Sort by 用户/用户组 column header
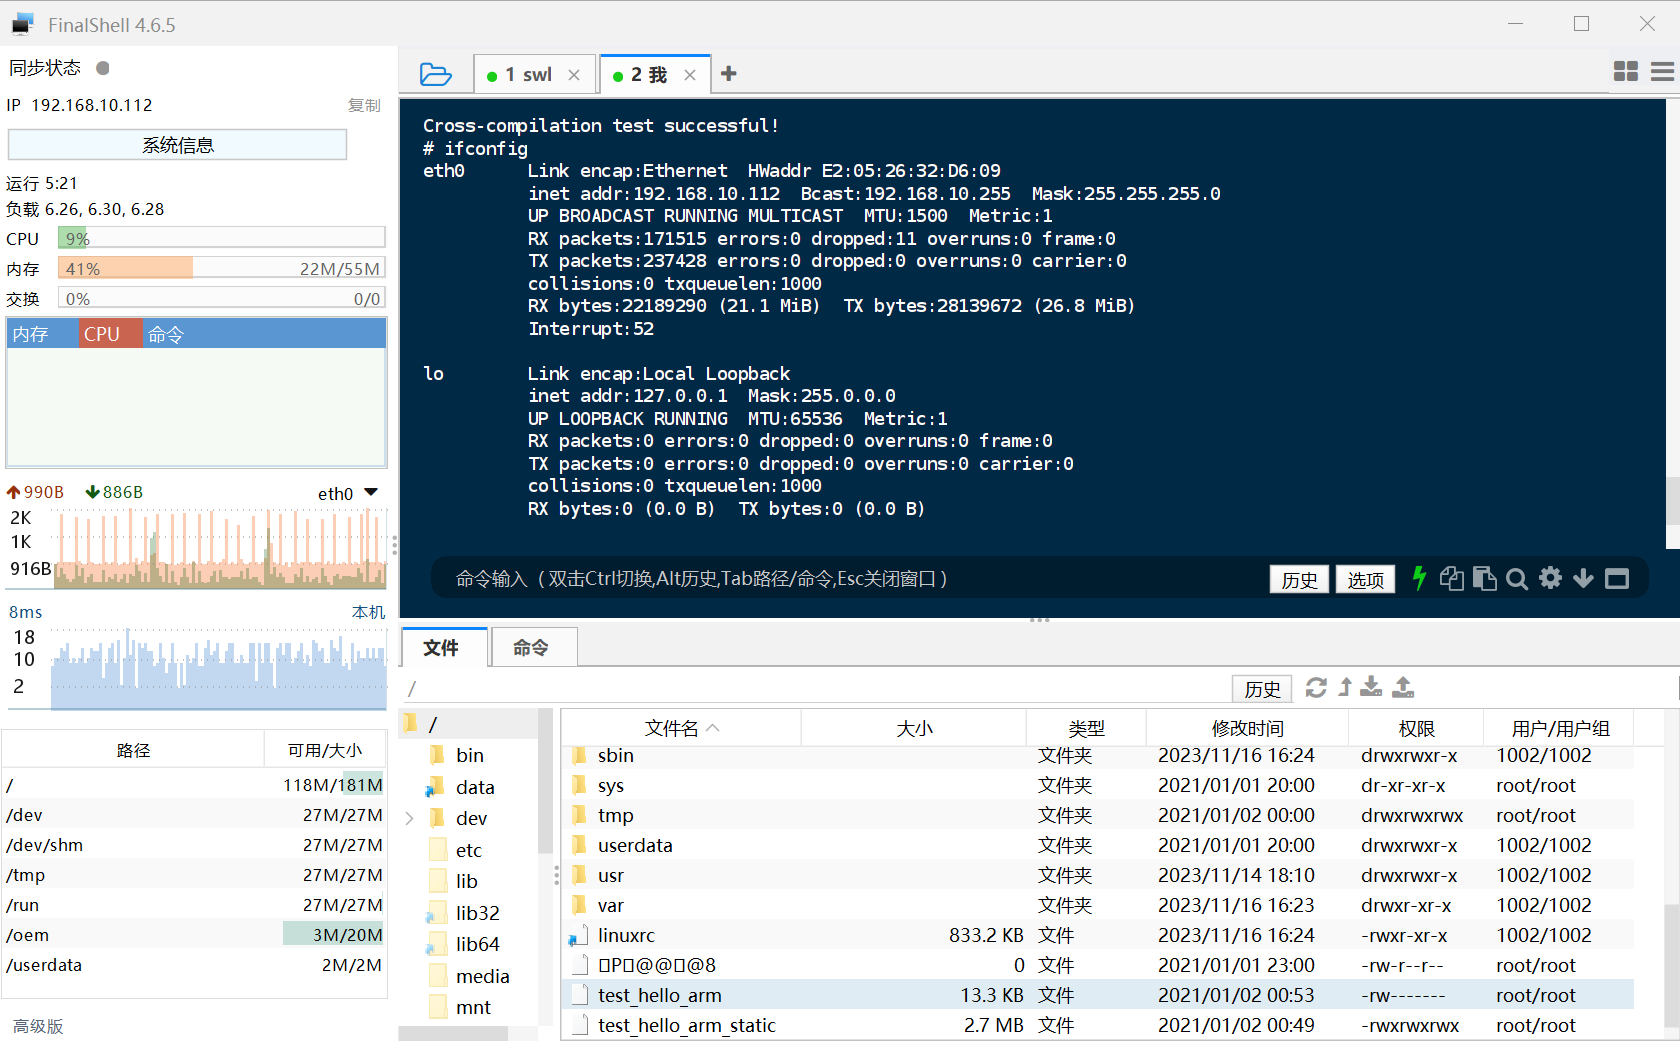This screenshot has width=1680, height=1044. click(1560, 728)
